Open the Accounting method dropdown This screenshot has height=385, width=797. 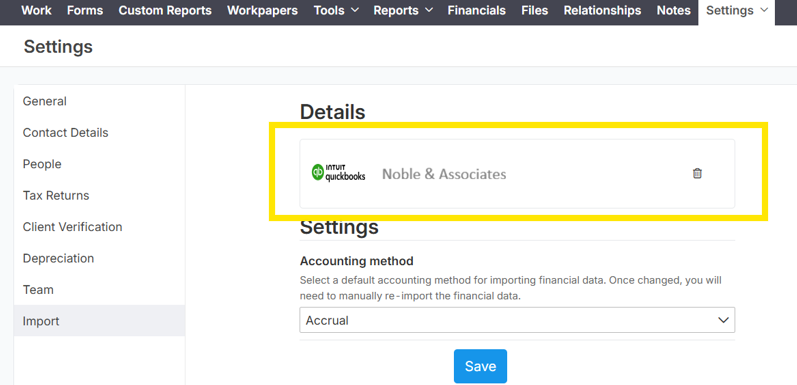517,320
